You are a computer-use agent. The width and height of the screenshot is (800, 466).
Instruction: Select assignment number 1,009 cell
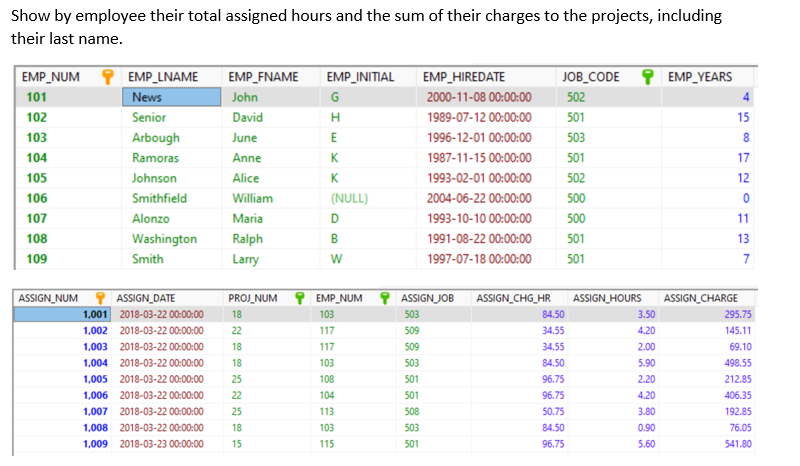click(62, 444)
